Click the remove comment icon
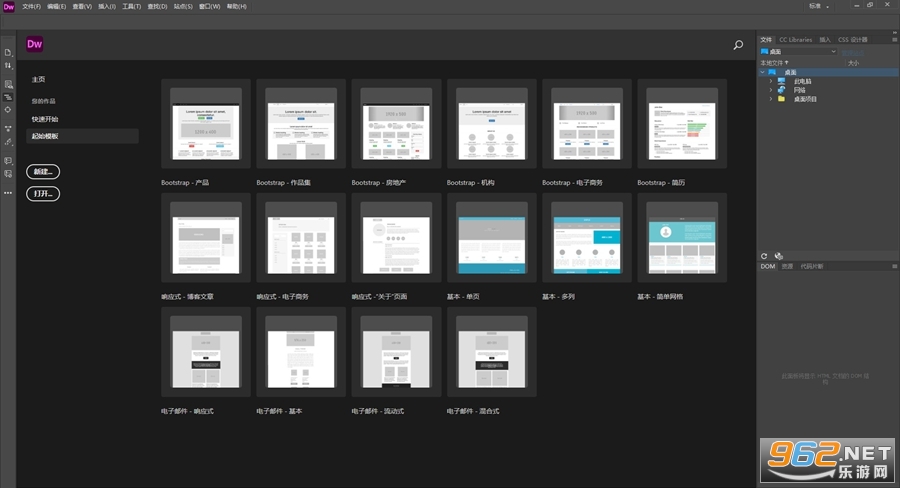 (8, 173)
